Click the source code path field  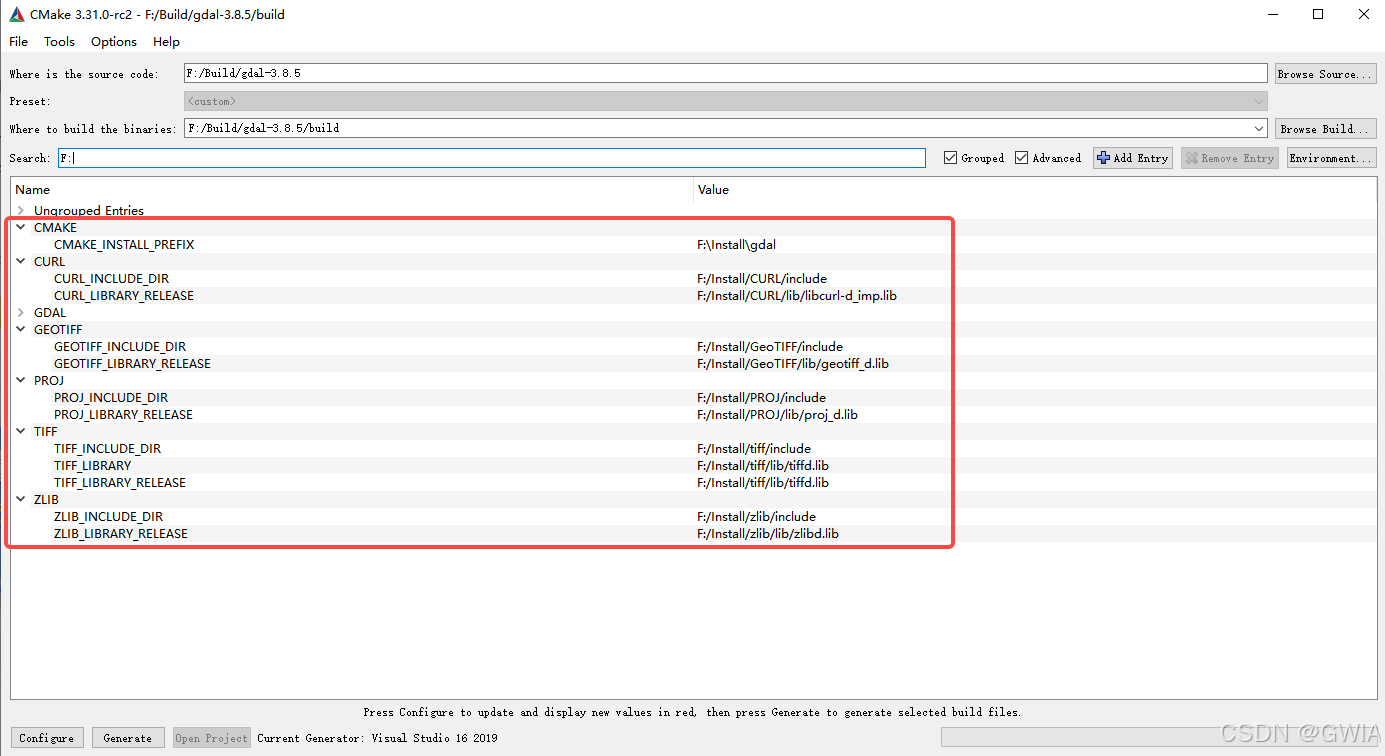(725, 73)
